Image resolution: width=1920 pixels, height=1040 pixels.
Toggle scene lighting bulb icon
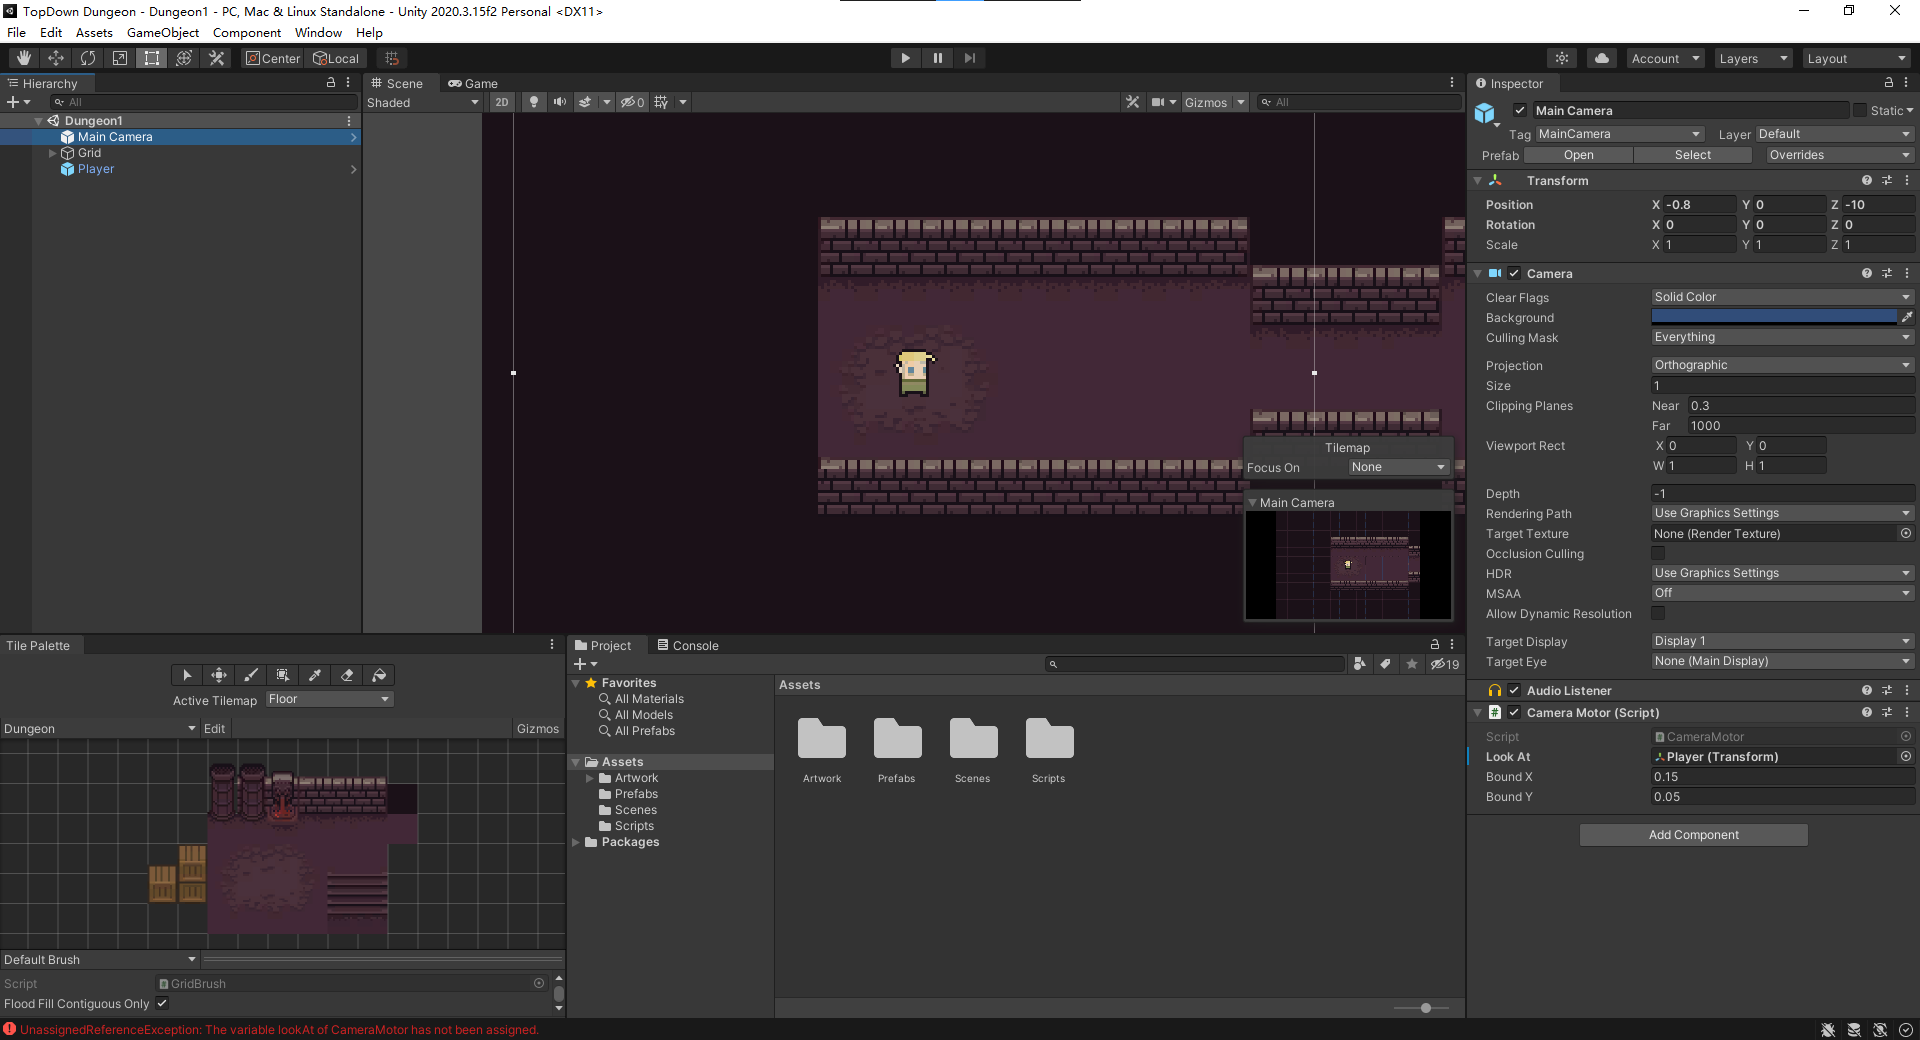pos(534,102)
